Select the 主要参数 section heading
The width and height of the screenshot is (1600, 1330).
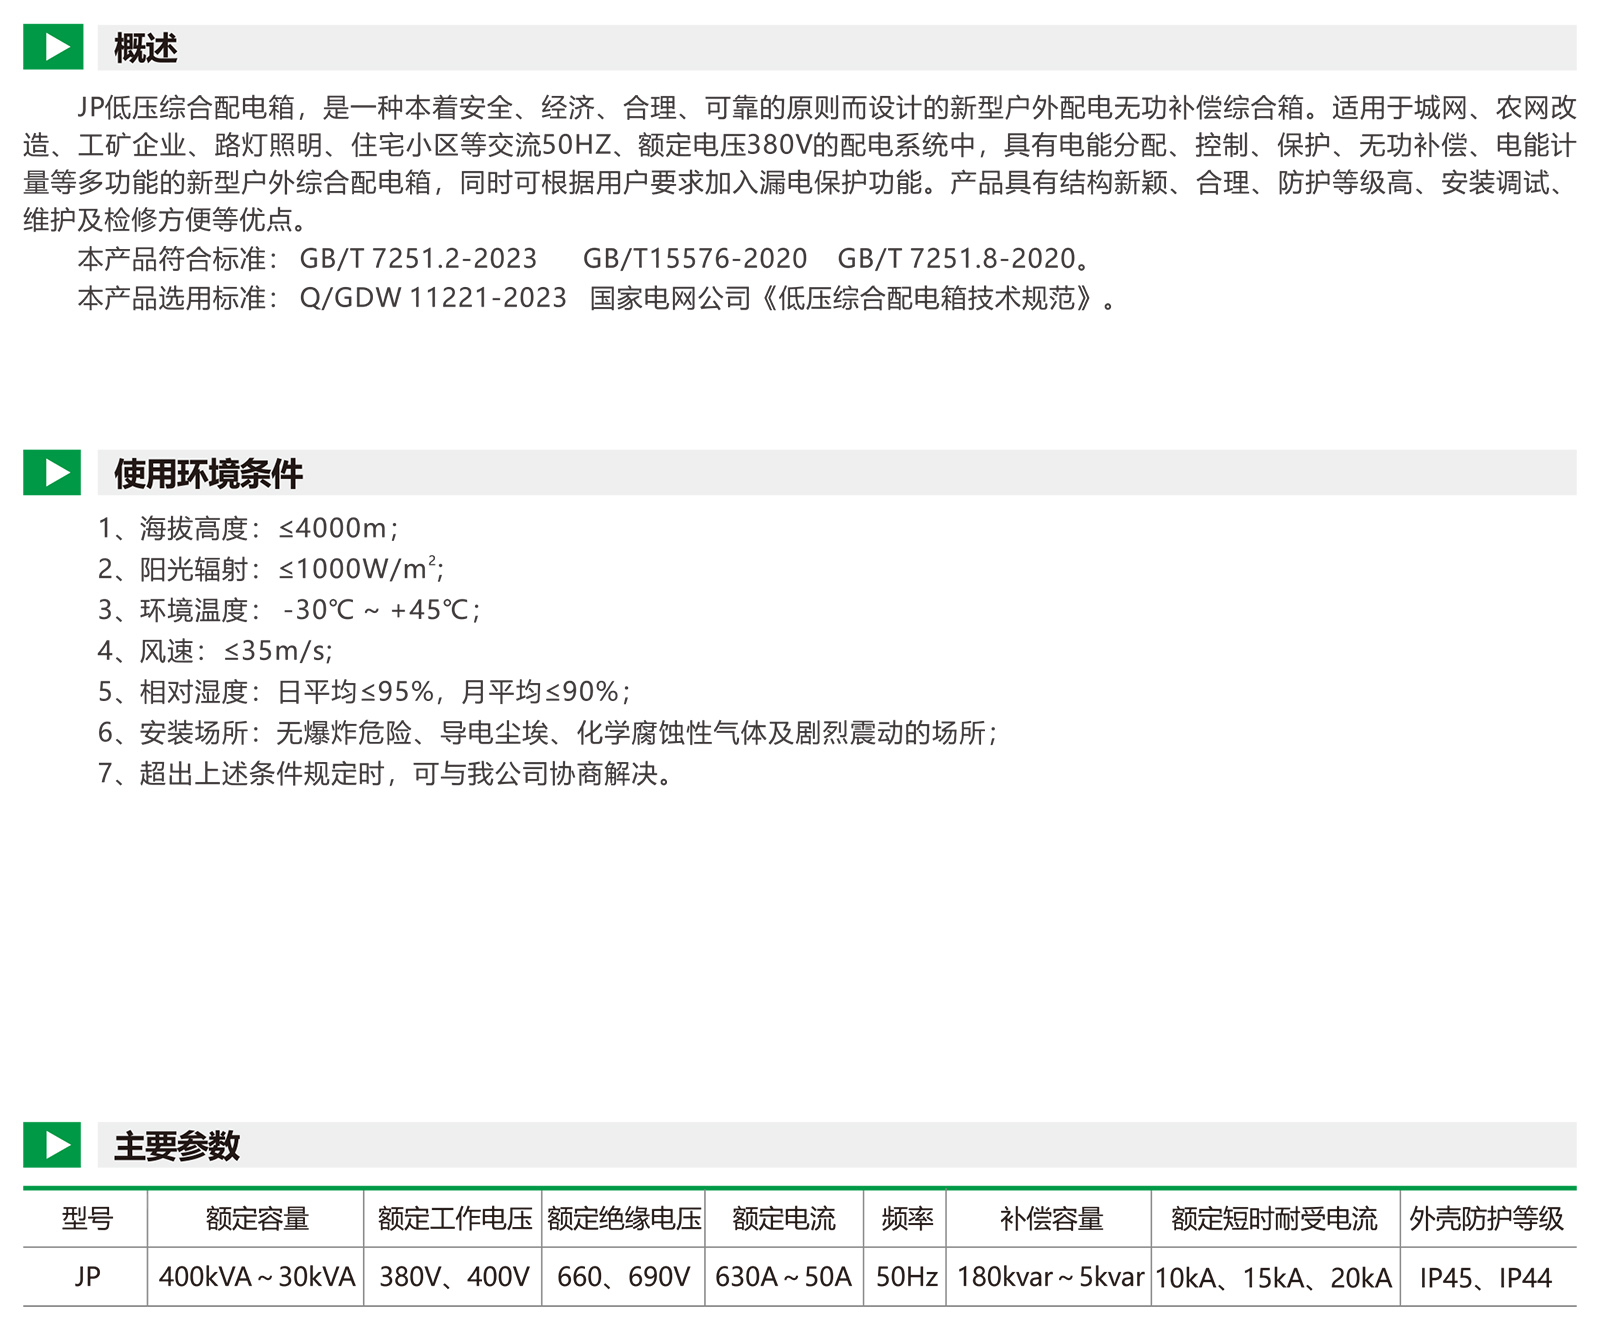coord(177,1146)
